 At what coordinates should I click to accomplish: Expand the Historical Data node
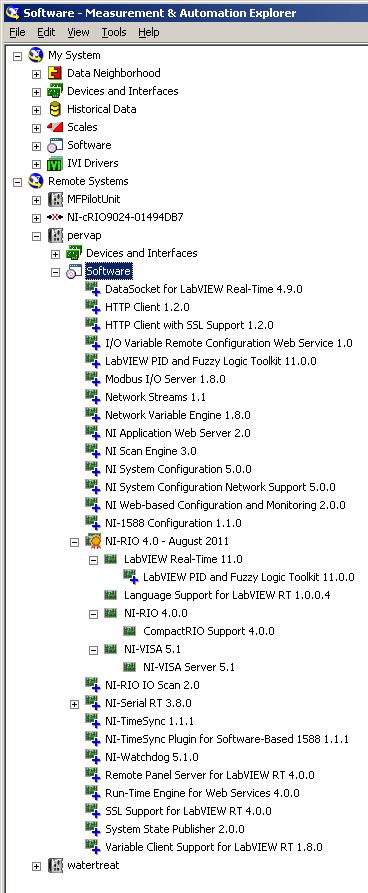[x=36, y=110]
